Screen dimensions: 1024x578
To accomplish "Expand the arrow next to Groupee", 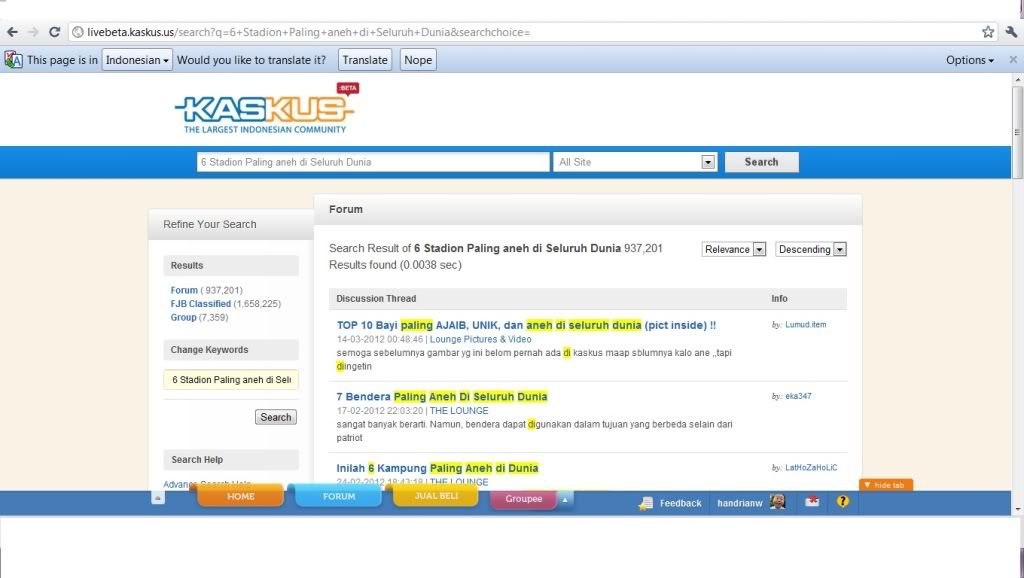I will pyautogui.click(x=565, y=500).
